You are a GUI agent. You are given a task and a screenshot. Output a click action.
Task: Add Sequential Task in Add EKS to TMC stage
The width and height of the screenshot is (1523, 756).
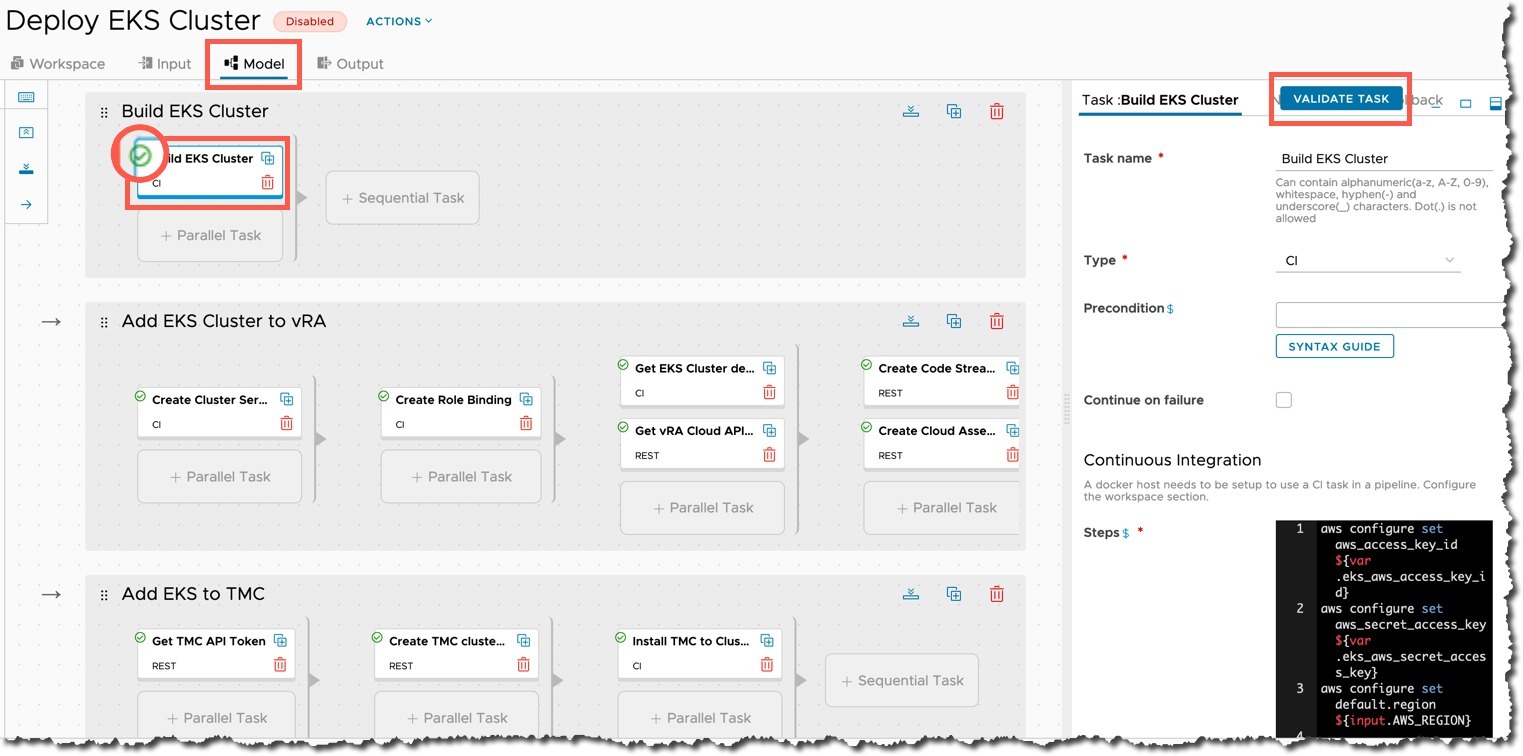tap(901, 681)
